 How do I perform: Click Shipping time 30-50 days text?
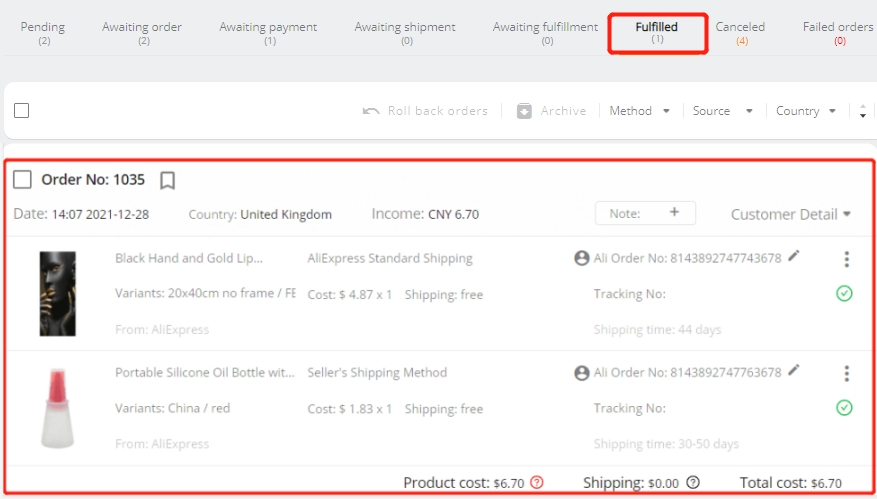pos(666,444)
